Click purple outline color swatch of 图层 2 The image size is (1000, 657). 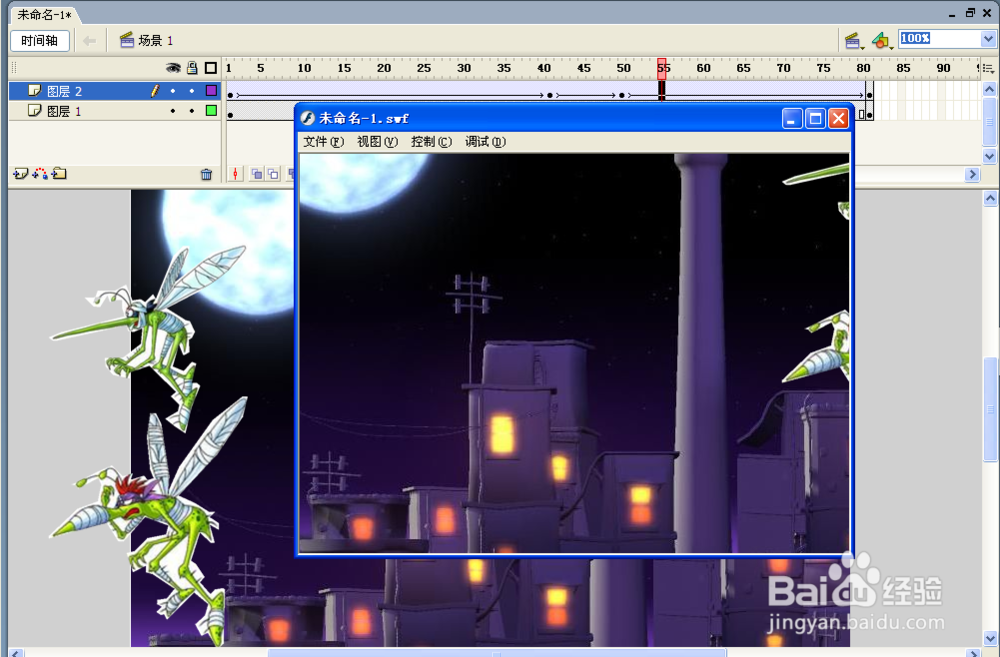coord(211,91)
